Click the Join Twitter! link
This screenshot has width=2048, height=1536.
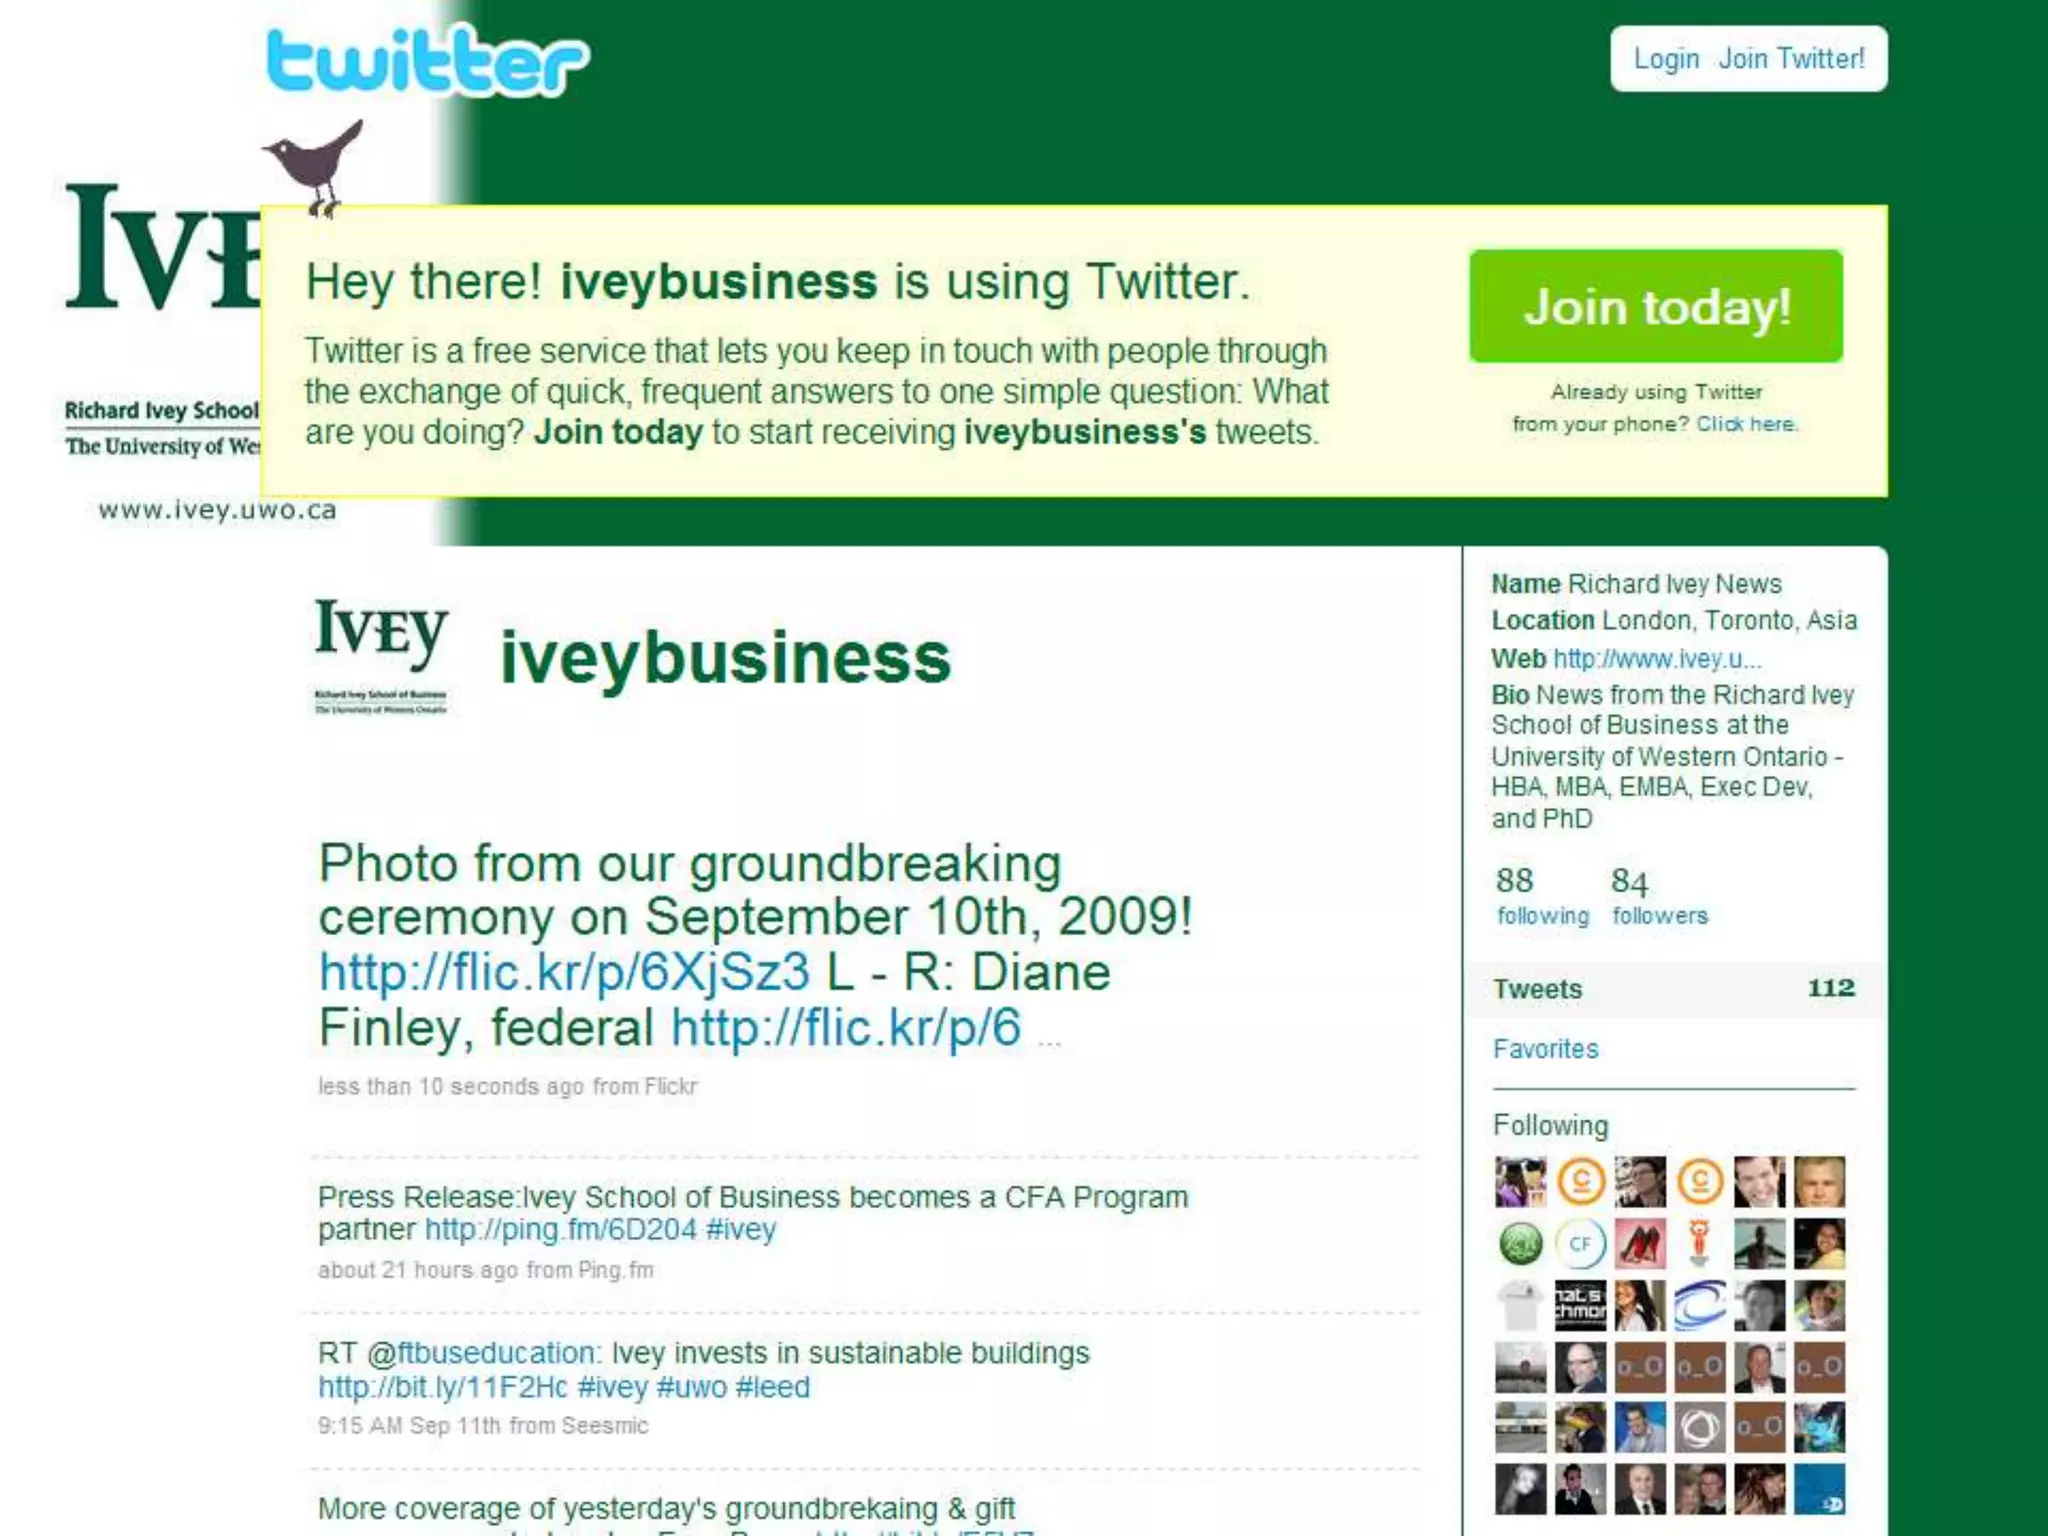1791,59
